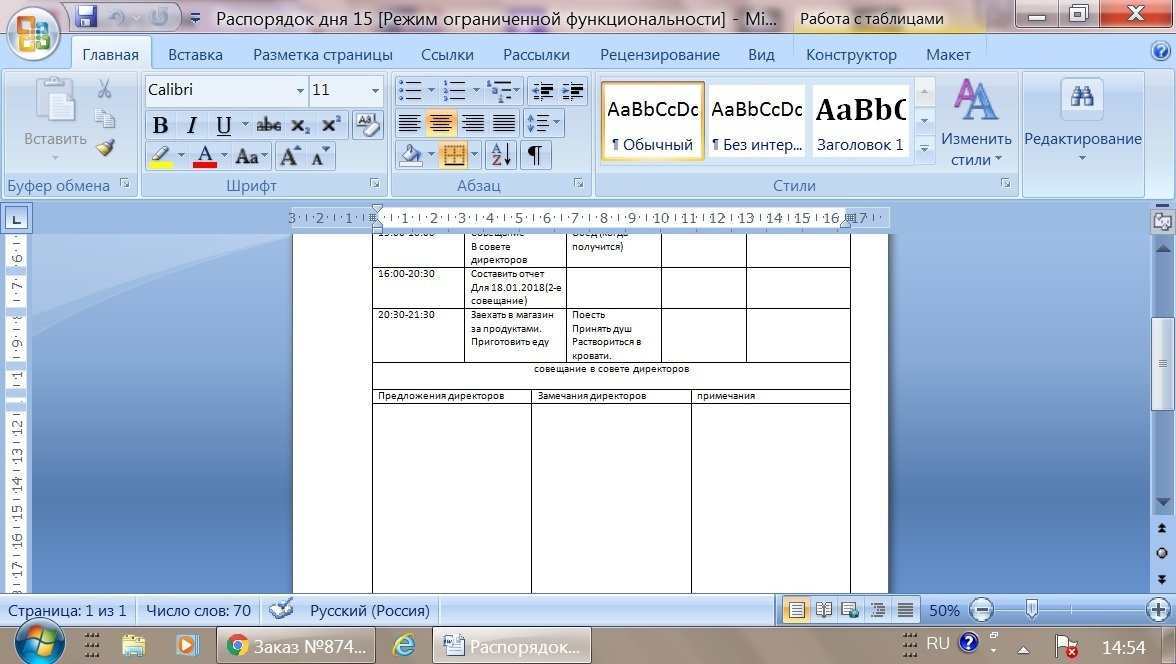Viewport: 1176px width, 664px height.
Task: Click the zoom slider handle
Action: (x=1031, y=609)
